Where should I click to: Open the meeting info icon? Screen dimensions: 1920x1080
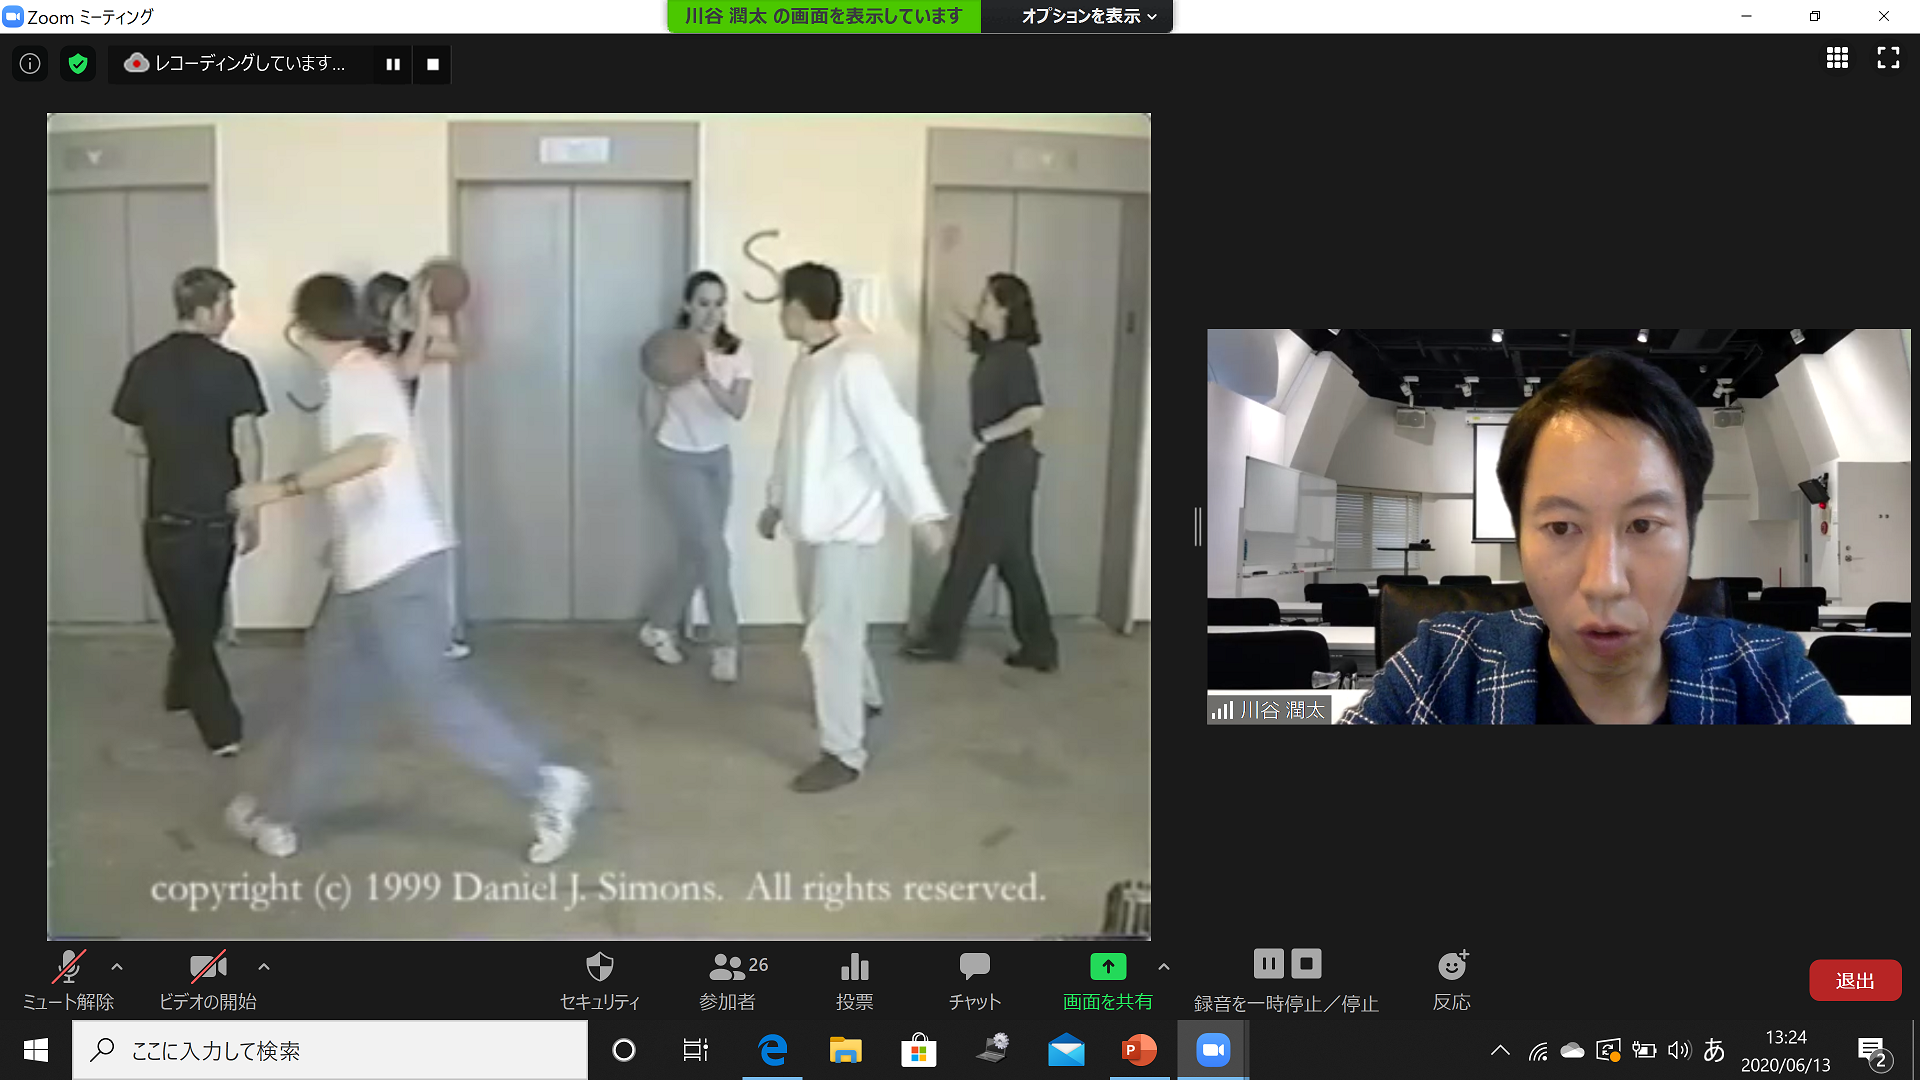click(30, 64)
